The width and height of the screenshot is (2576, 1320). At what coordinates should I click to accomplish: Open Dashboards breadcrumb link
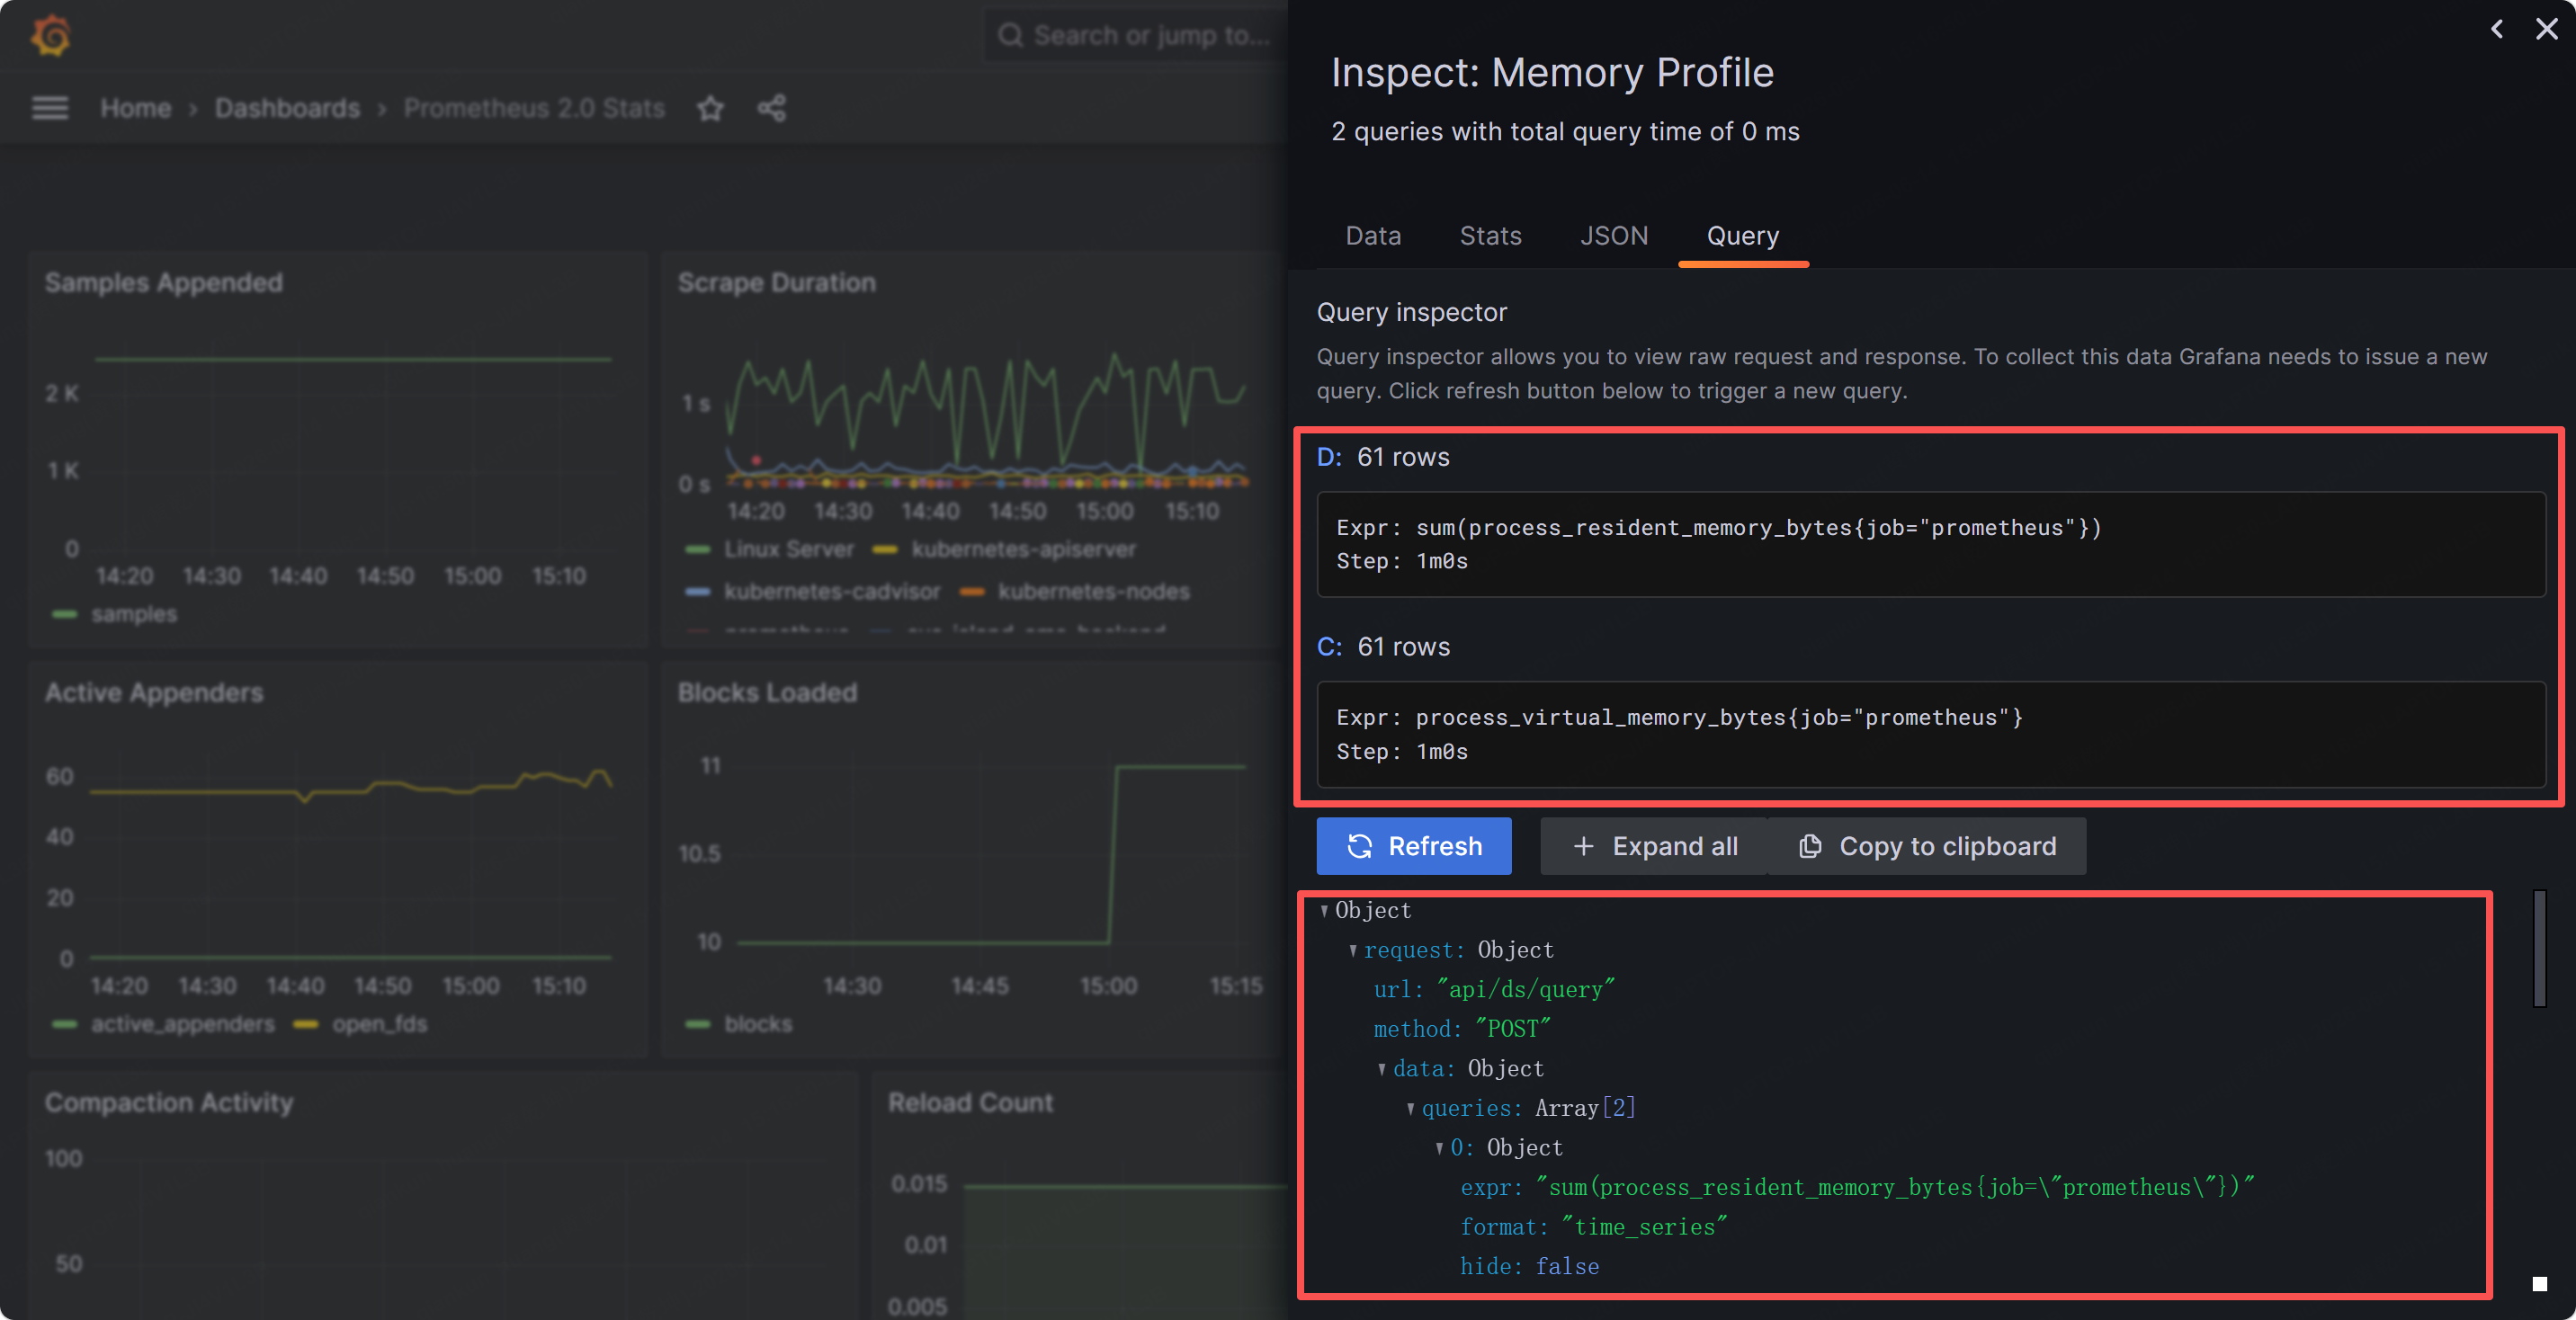287,108
